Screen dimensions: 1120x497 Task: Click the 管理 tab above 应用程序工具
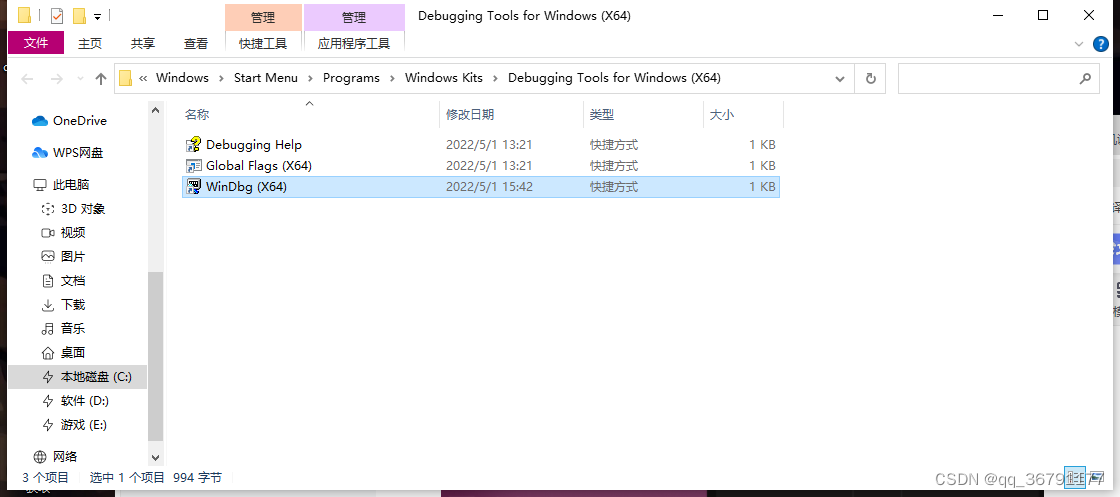click(354, 18)
